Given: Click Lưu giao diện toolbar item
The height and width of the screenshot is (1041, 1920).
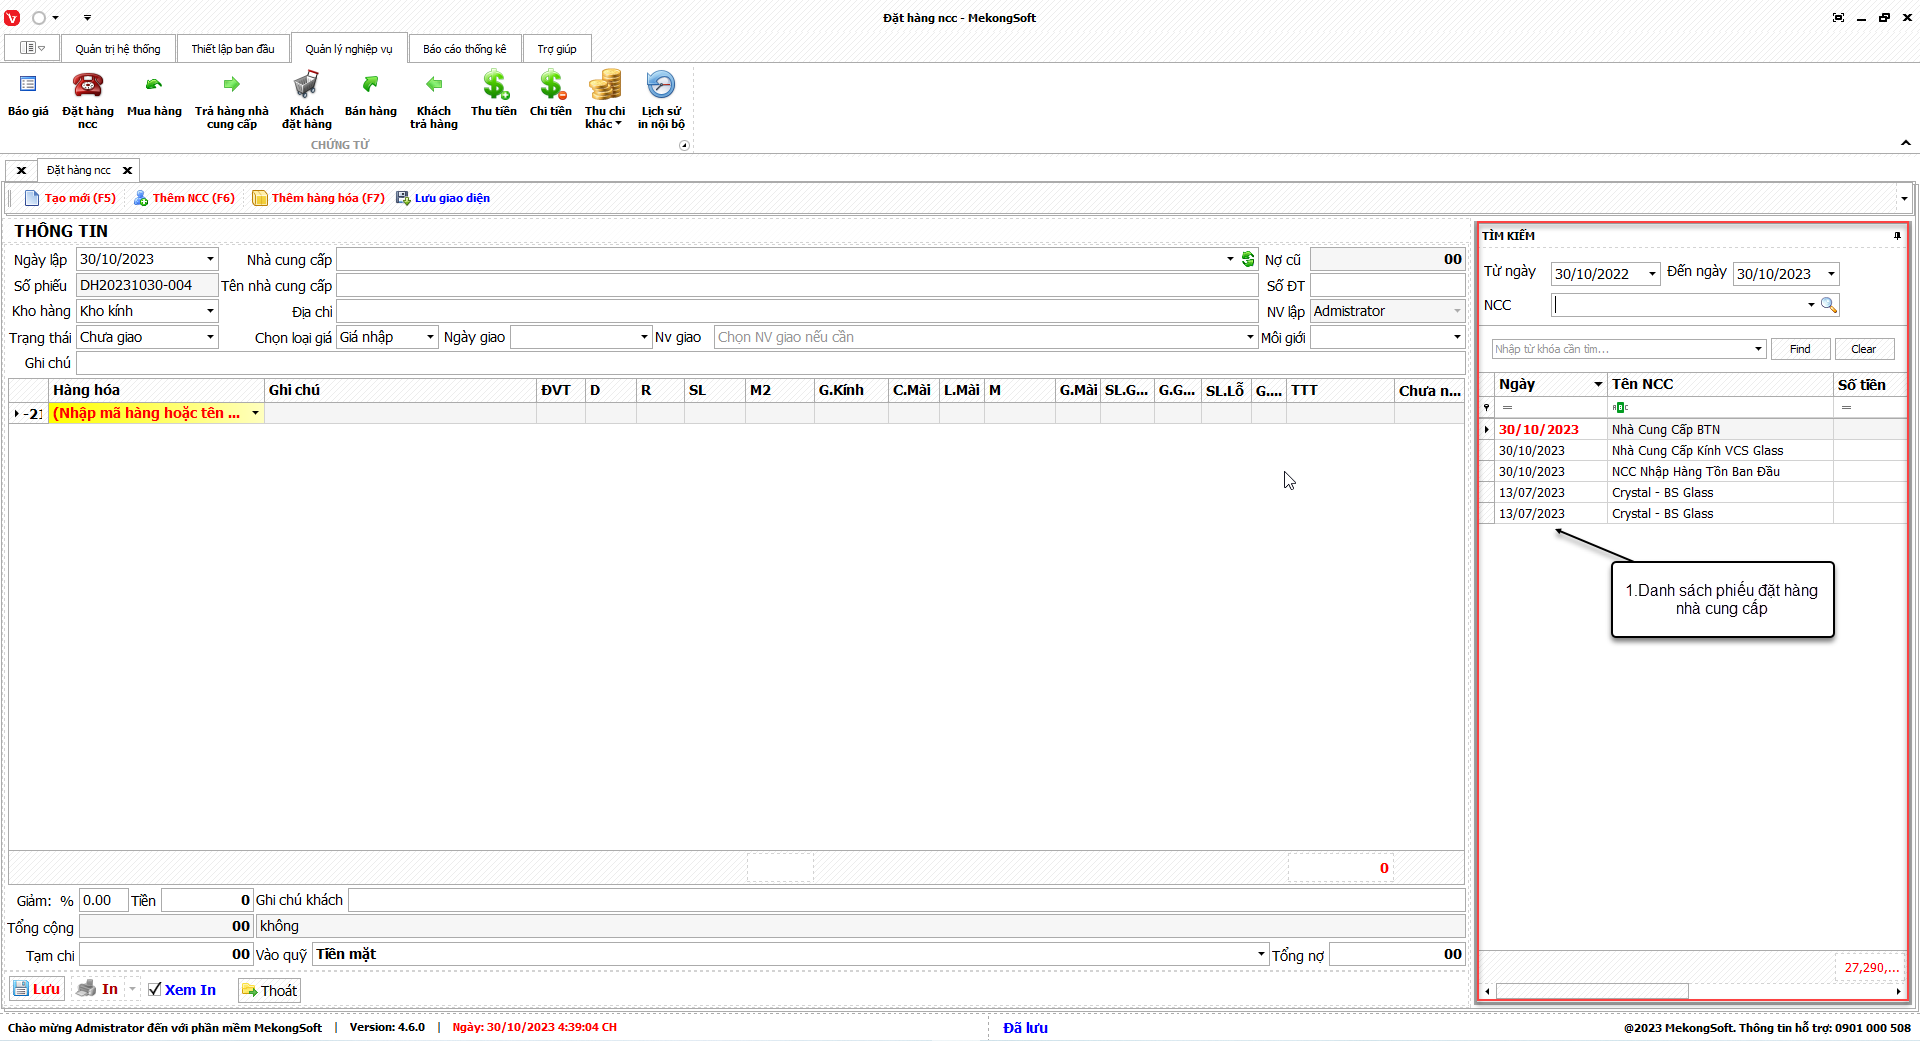Looking at the screenshot, I should (443, 198).
